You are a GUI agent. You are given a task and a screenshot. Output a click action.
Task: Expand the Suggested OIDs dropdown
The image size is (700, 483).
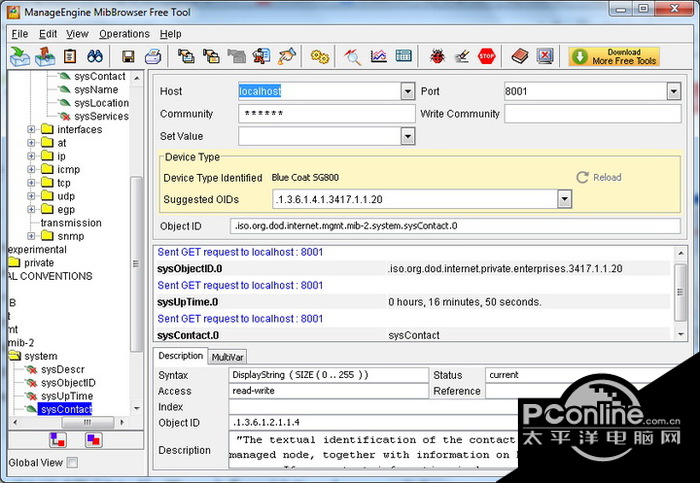[x=565, y=199]
